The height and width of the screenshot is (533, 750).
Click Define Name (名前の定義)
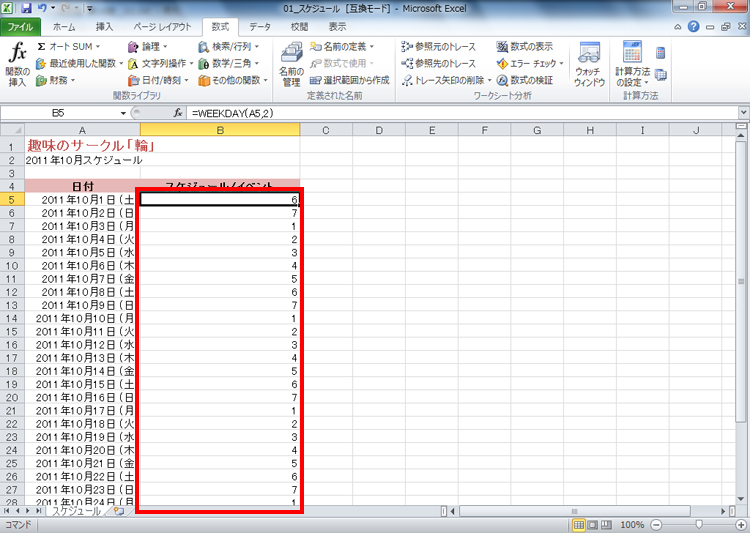tap(342, 46)
